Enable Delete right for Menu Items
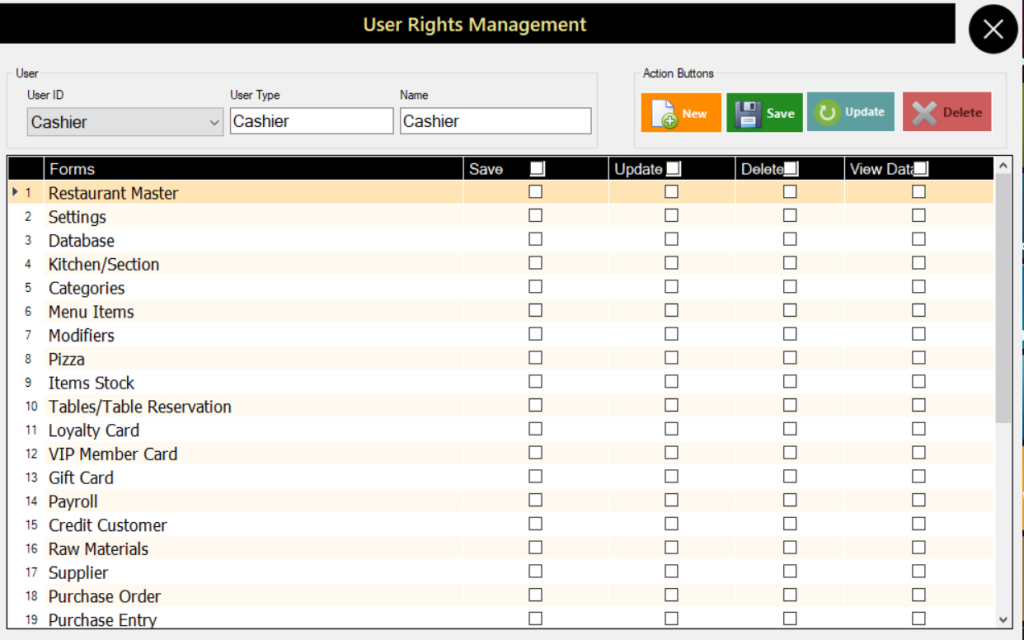Viewport: 1024px width, 640px height. click(790, 310)
